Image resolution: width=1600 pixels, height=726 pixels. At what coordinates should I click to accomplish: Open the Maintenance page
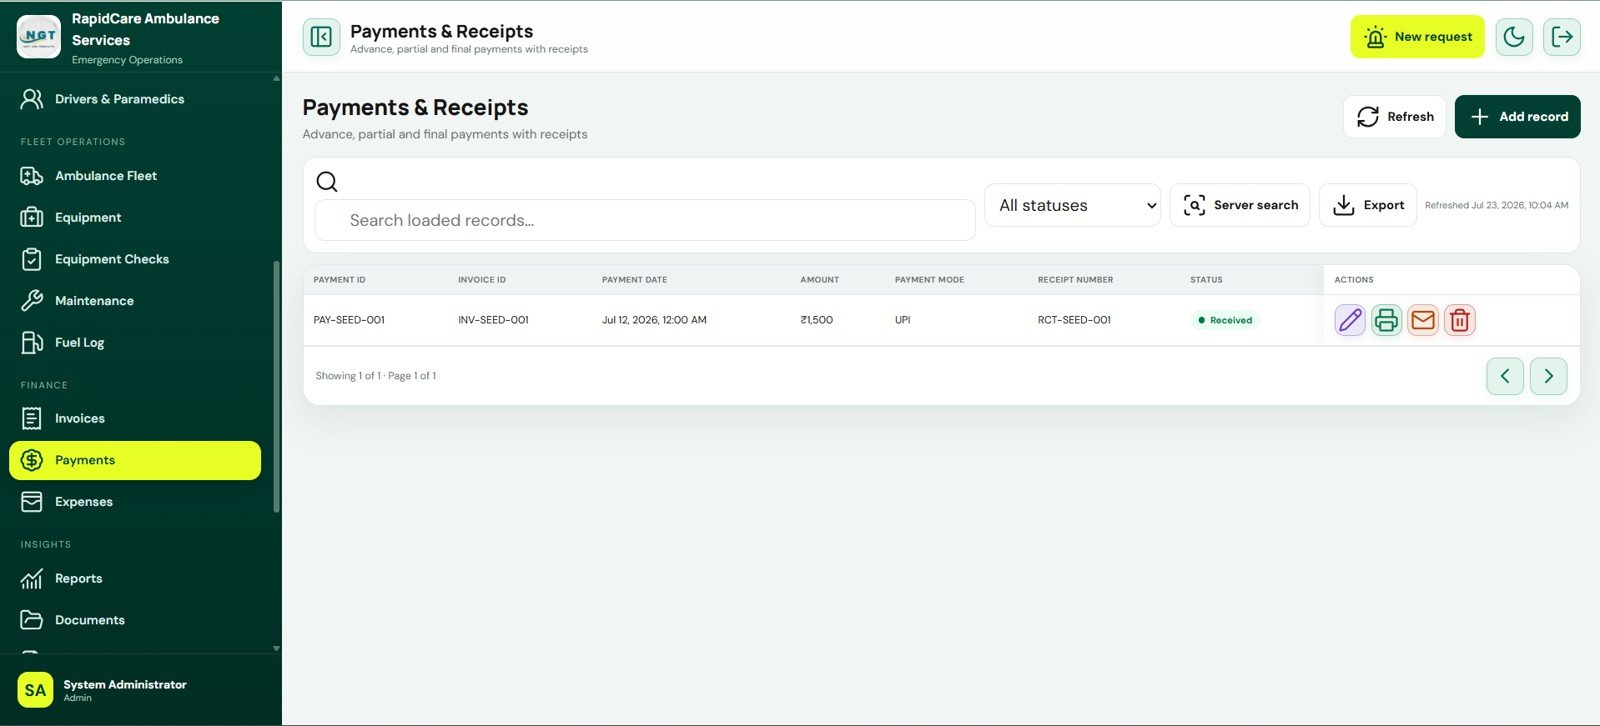click(x=135, y=301)
